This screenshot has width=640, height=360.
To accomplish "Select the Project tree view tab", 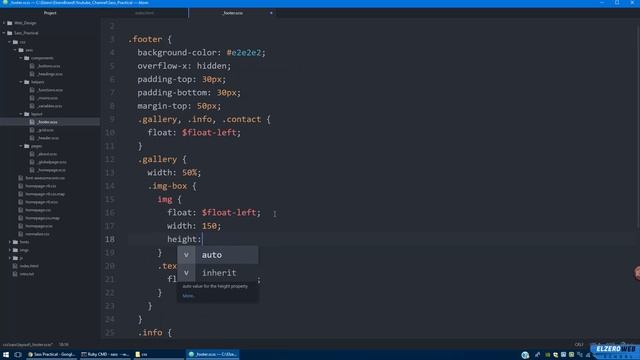I will click(x=50, y=13).
